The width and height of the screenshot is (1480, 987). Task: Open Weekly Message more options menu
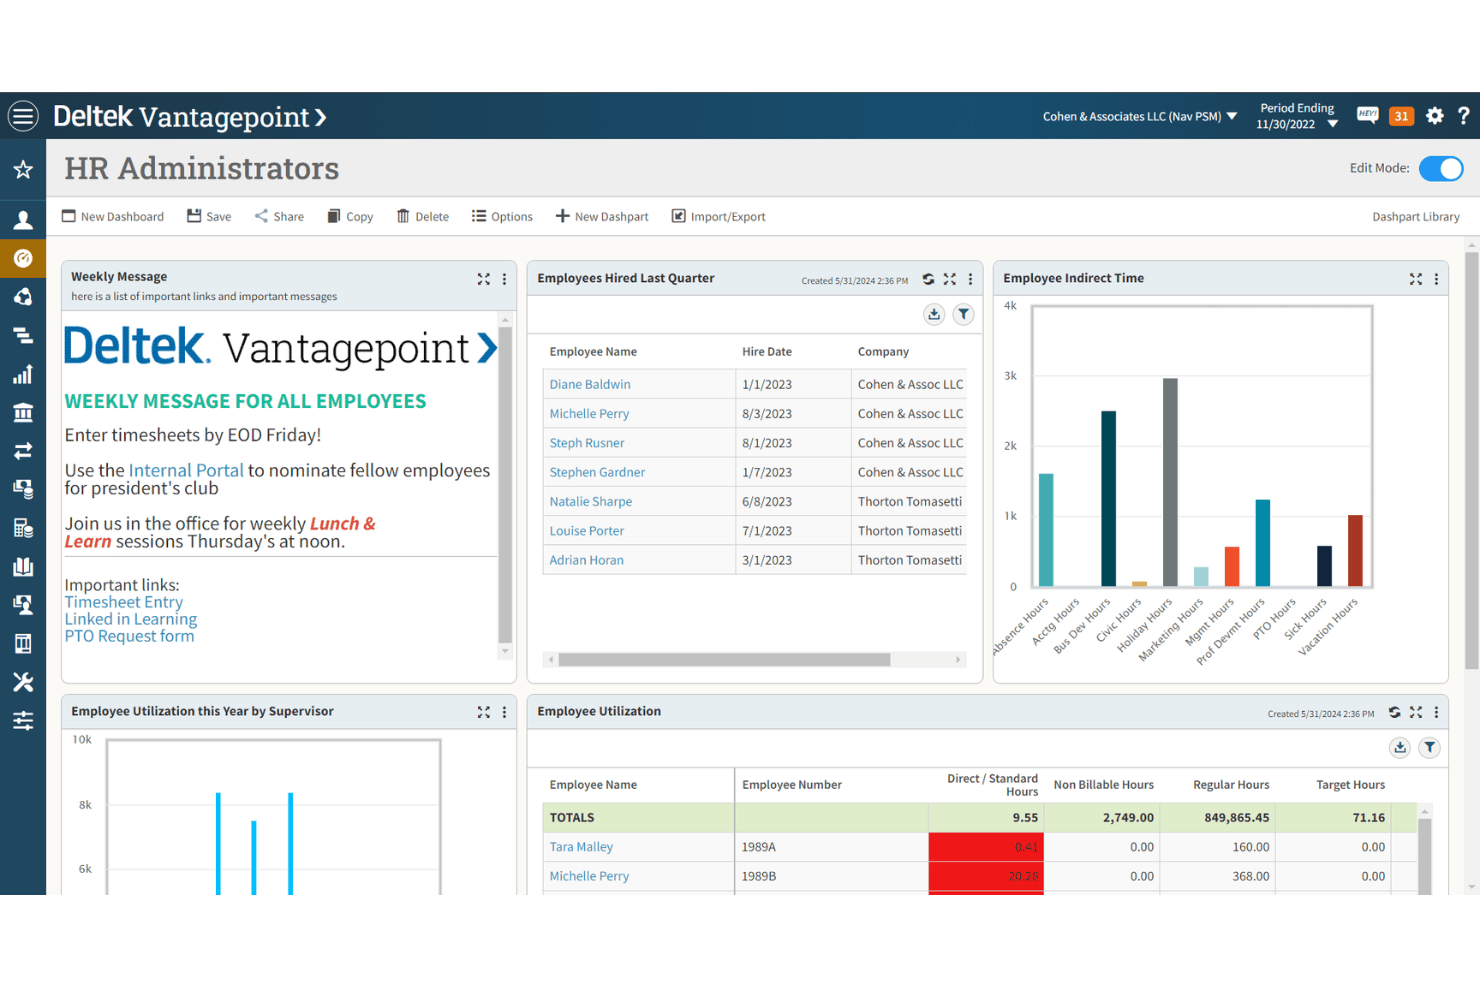(x=504, y=279)
